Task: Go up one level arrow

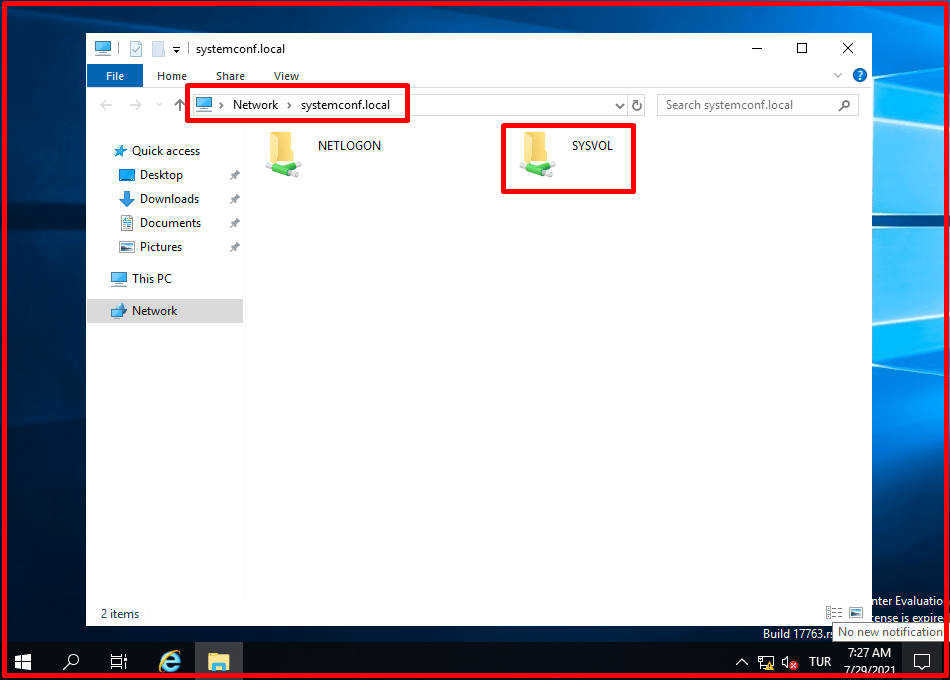Action: (179, 105)
